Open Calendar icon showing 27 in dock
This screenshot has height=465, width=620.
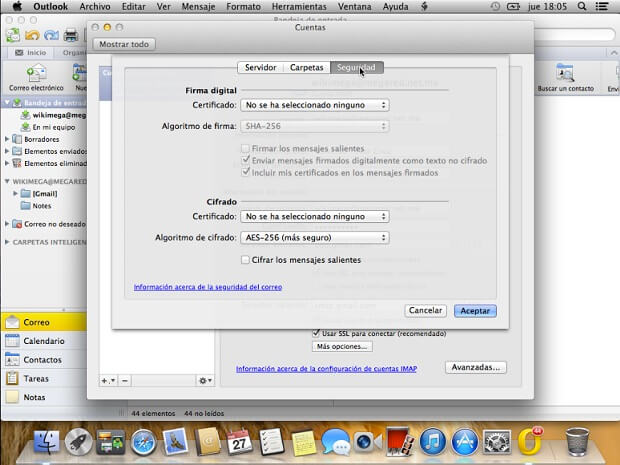click(x=239, y=442)
